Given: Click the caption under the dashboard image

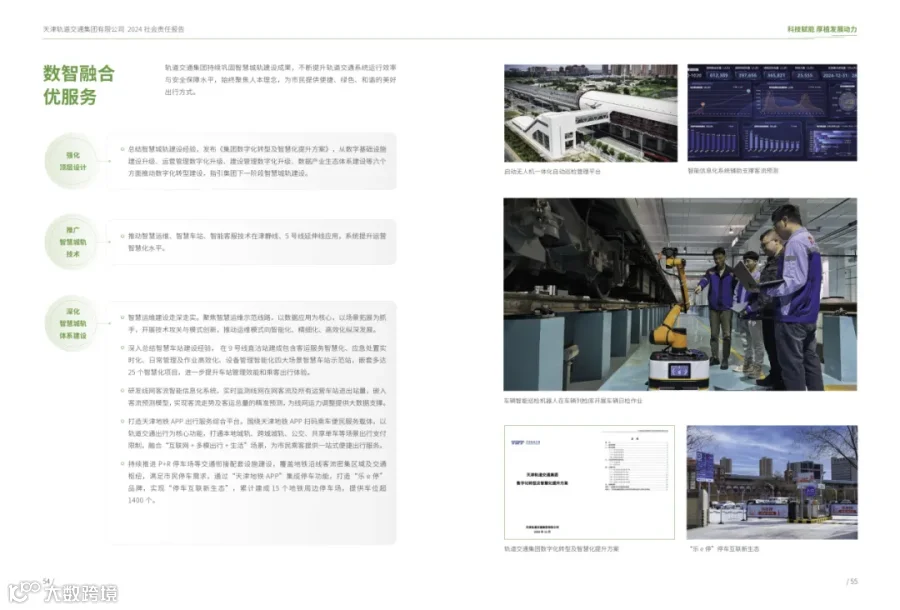Looking at the screenshot, I should (733, 171).
